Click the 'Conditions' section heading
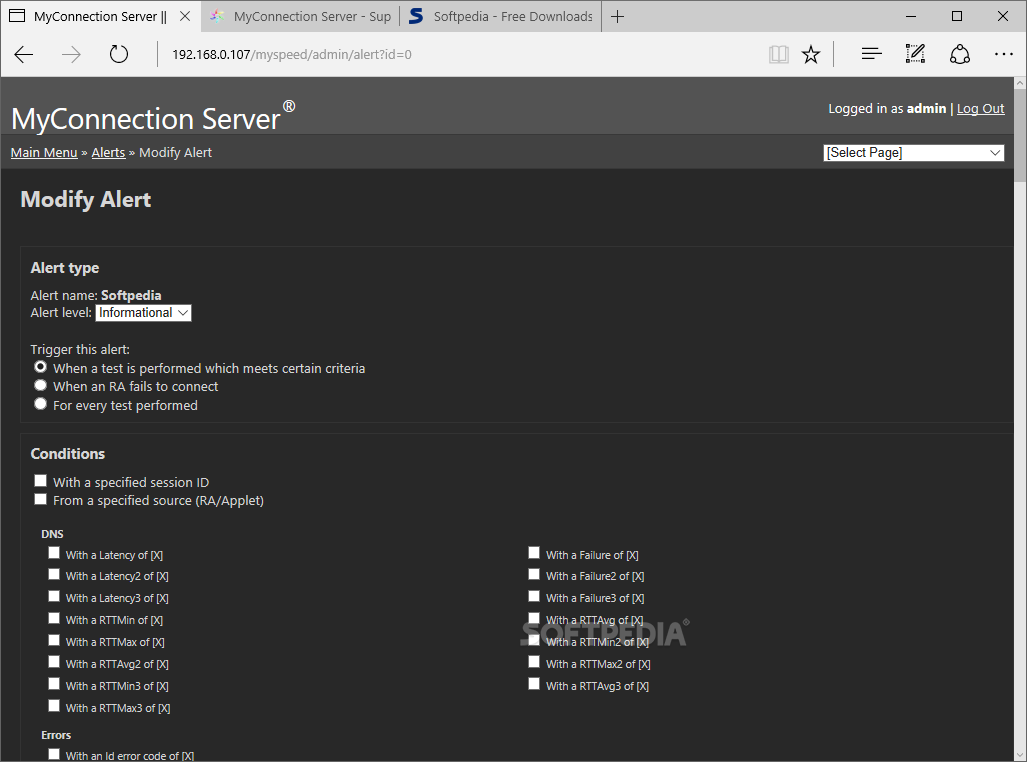Viewport: 1027px width, 762px height. pyautogui.click(x=67, y=454)
